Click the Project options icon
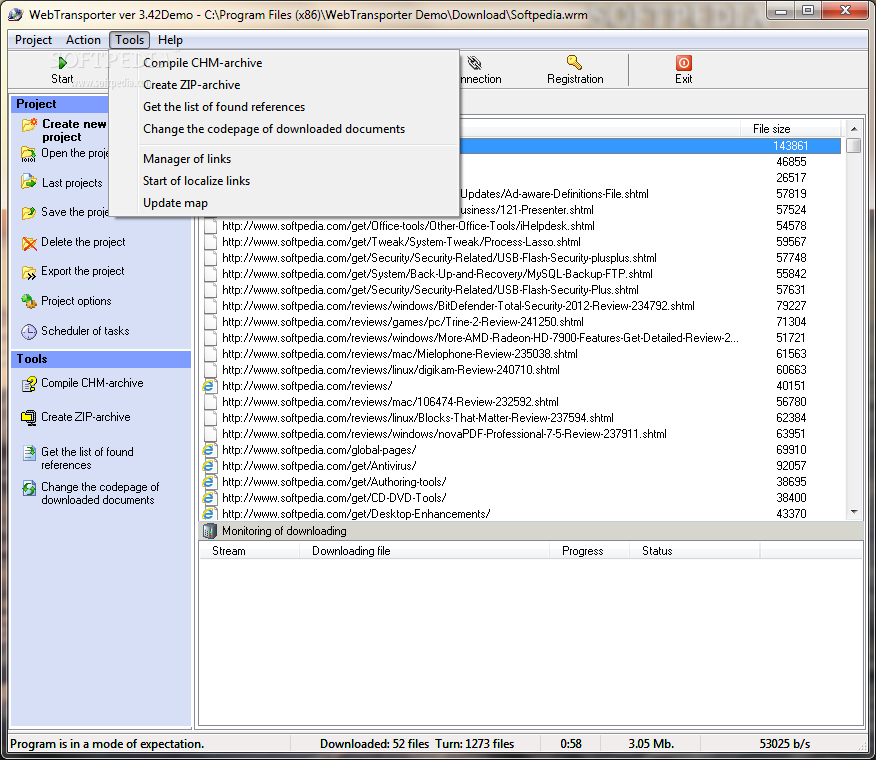 click(x=29, y=301)
